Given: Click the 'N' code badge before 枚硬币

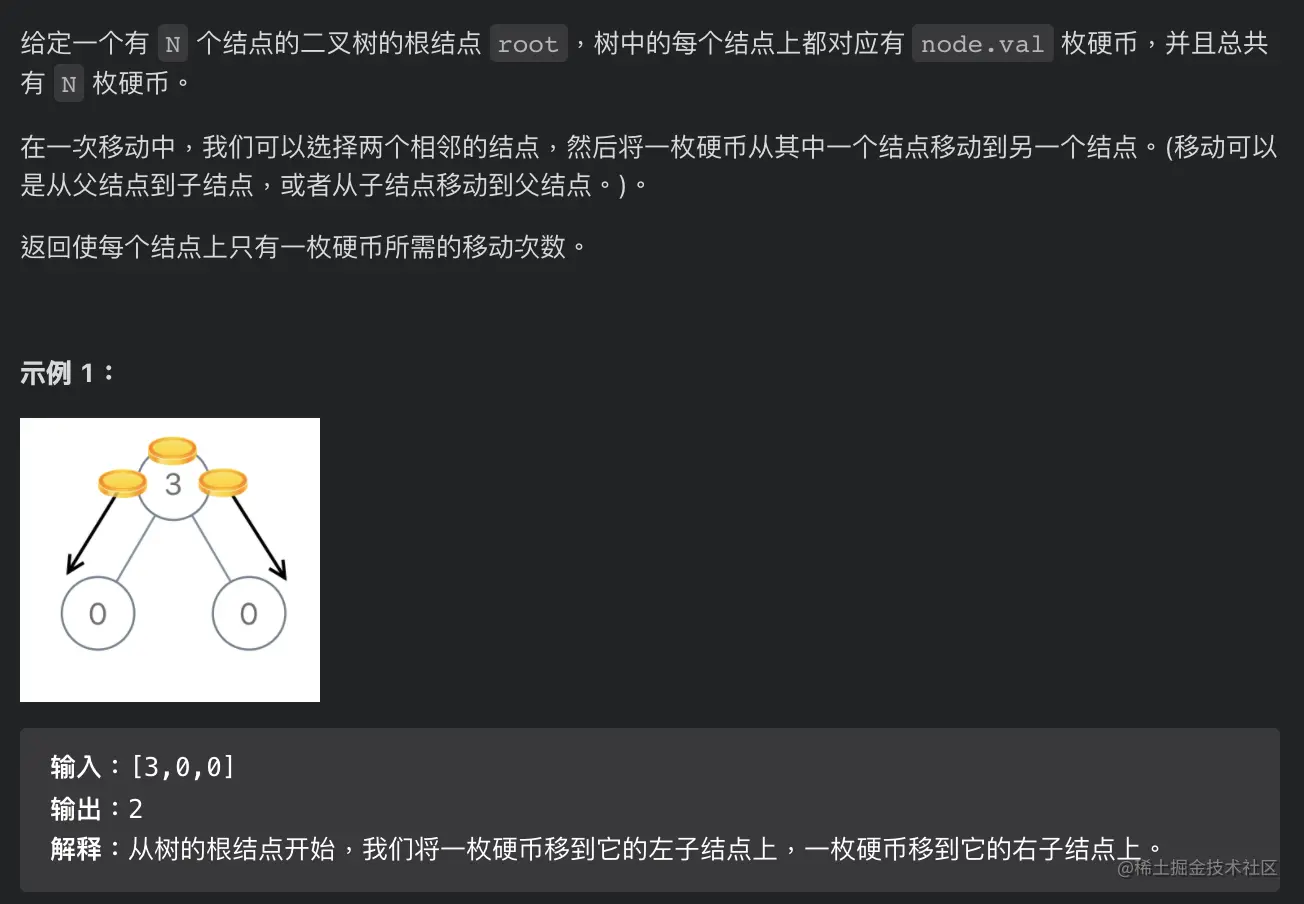Looking at the screenshot, I should tap(68, 85).
